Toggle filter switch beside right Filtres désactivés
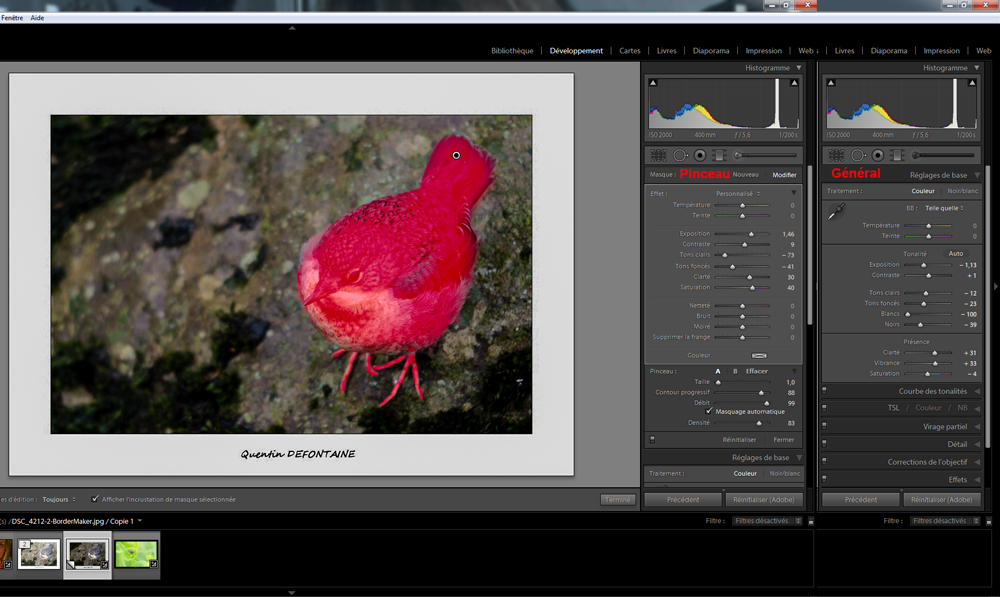 (x=989, y=521)
